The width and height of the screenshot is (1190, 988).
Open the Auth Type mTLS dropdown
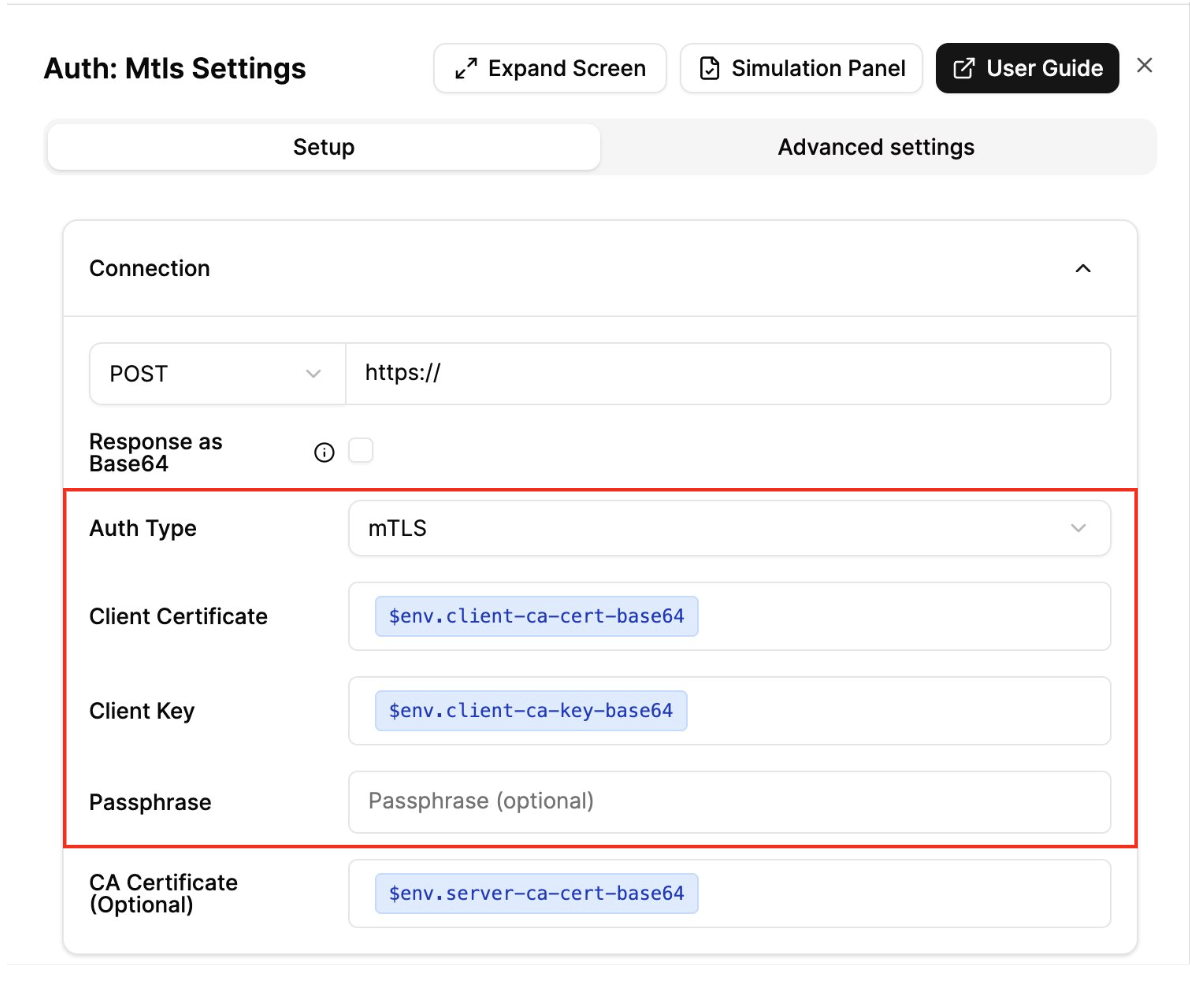[x=729, y=528]
